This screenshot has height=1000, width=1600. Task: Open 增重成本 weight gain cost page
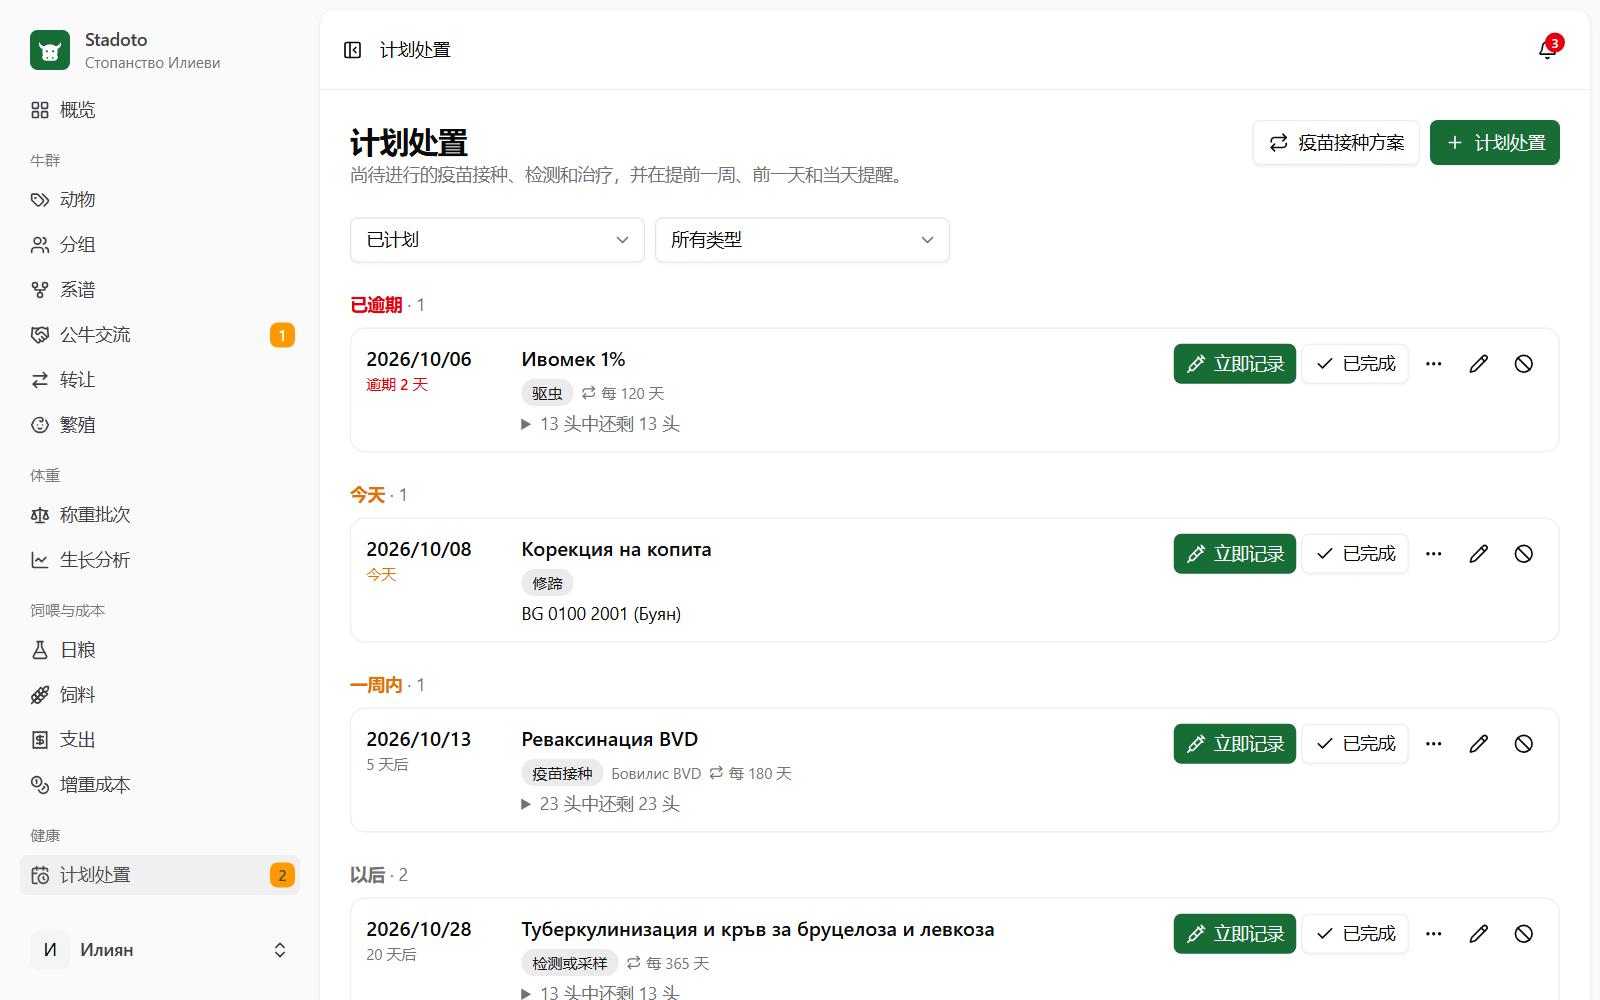tap(160, 785)
